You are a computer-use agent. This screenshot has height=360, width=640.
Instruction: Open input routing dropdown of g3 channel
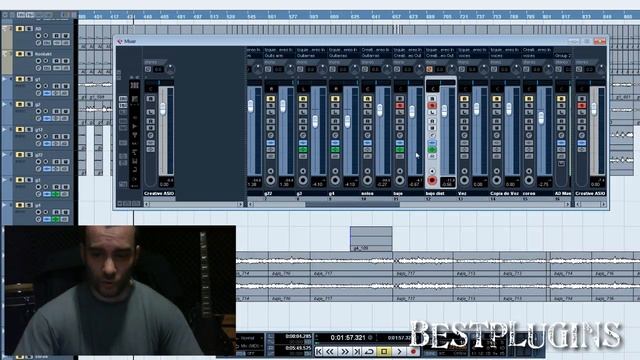(x=311, y=50)
